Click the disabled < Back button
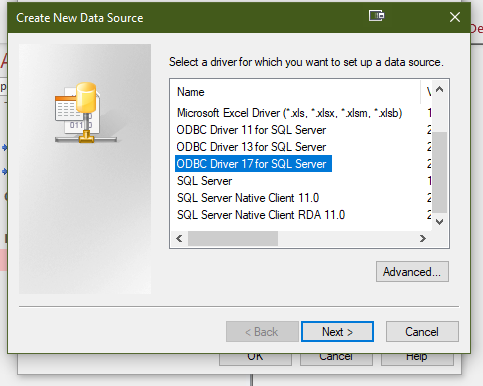 [262, 332]
